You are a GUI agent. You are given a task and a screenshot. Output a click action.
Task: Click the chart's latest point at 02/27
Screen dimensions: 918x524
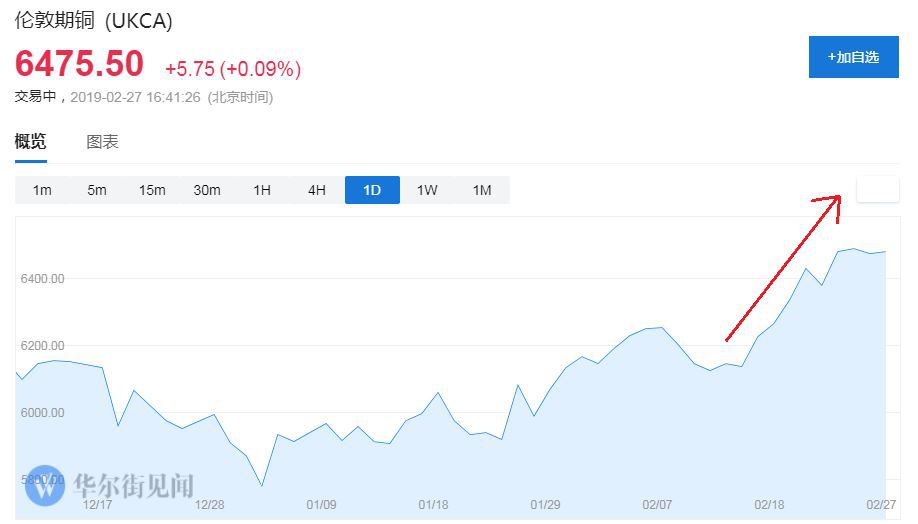pos(884,252)
